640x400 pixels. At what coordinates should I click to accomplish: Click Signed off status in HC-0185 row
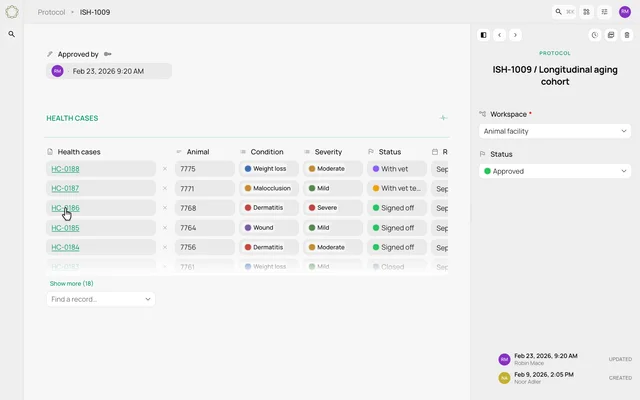(393, 227)
